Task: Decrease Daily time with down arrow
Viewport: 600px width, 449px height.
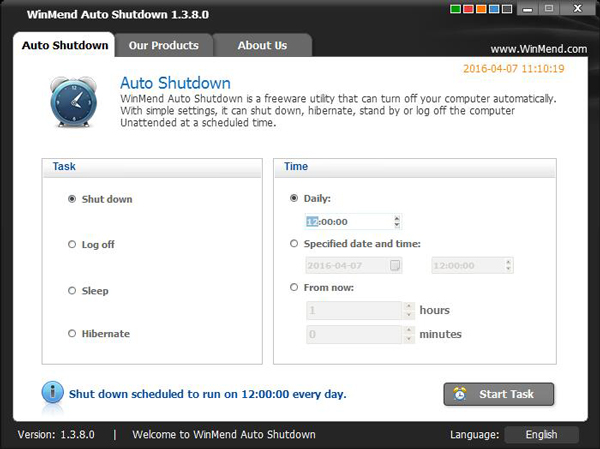Action: pyautogui.click(x=397, y=225)
